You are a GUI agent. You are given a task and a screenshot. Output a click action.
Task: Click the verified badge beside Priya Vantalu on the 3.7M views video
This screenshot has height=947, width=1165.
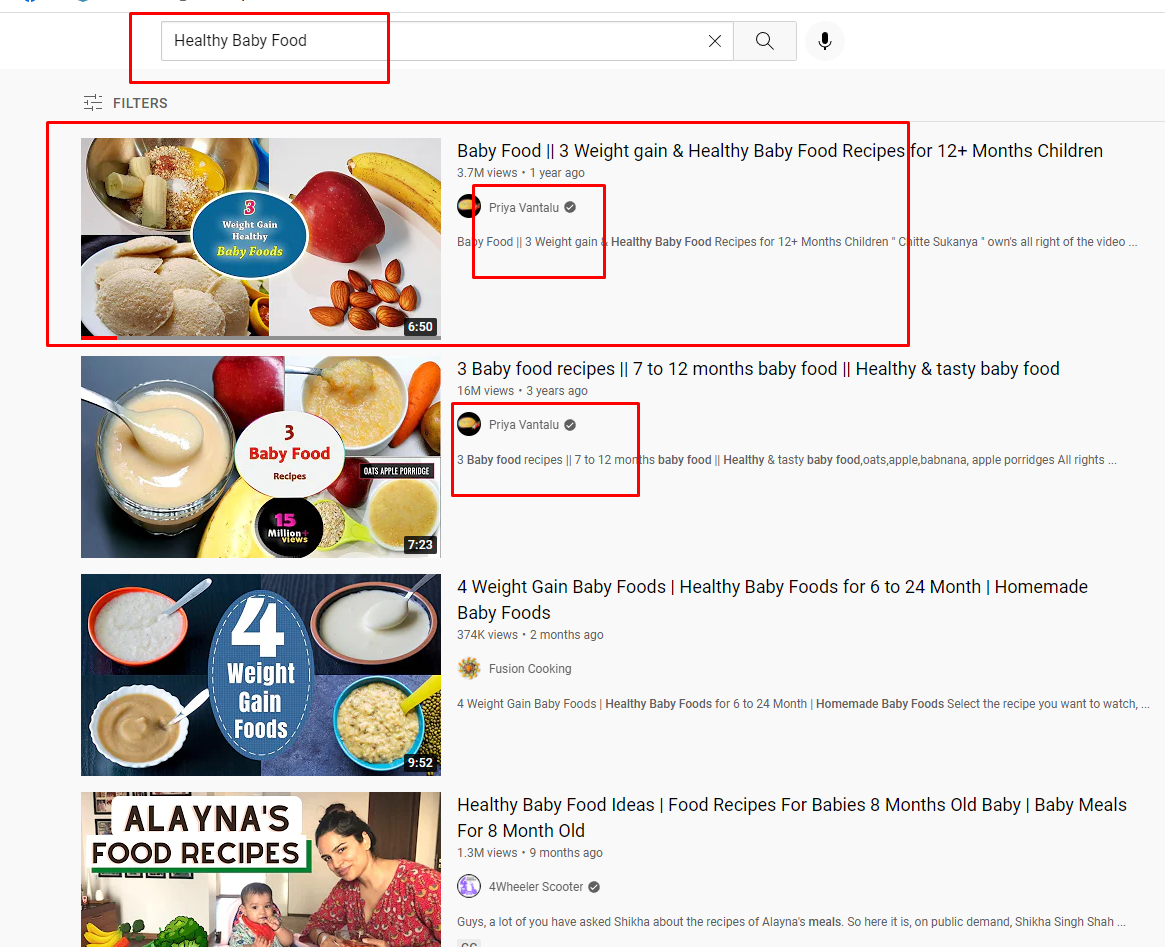(x=570, y=207)
